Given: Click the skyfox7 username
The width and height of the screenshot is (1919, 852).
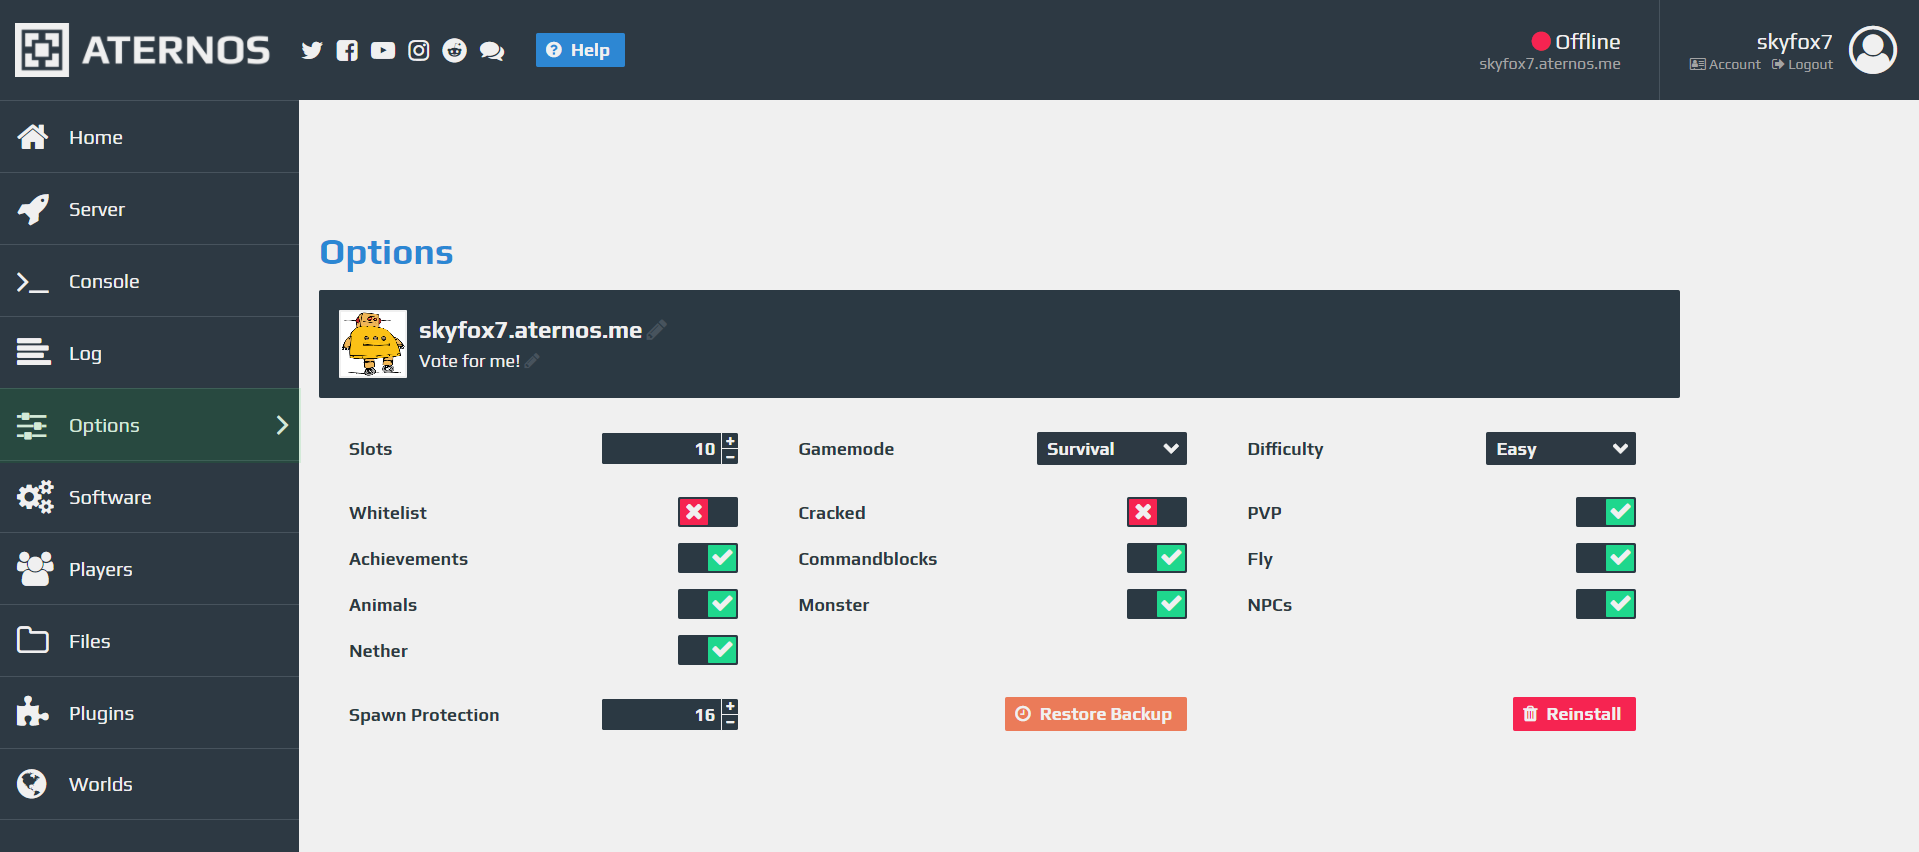Looking at the screenshot, I should pos(1794,42).
